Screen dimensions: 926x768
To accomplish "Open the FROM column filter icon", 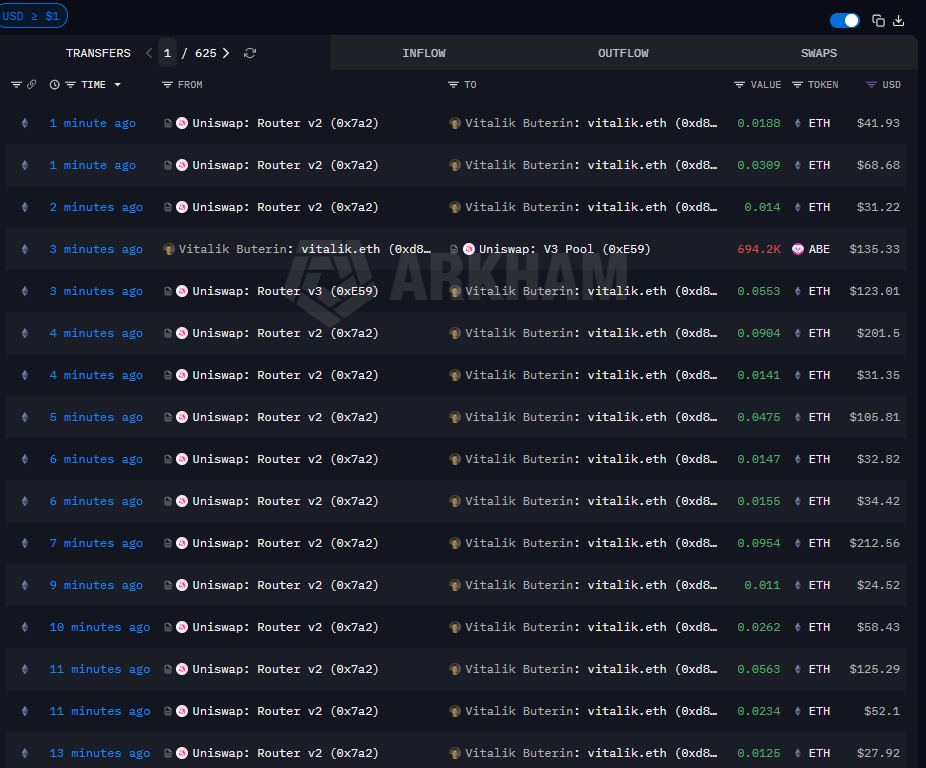I will [167, 85].
